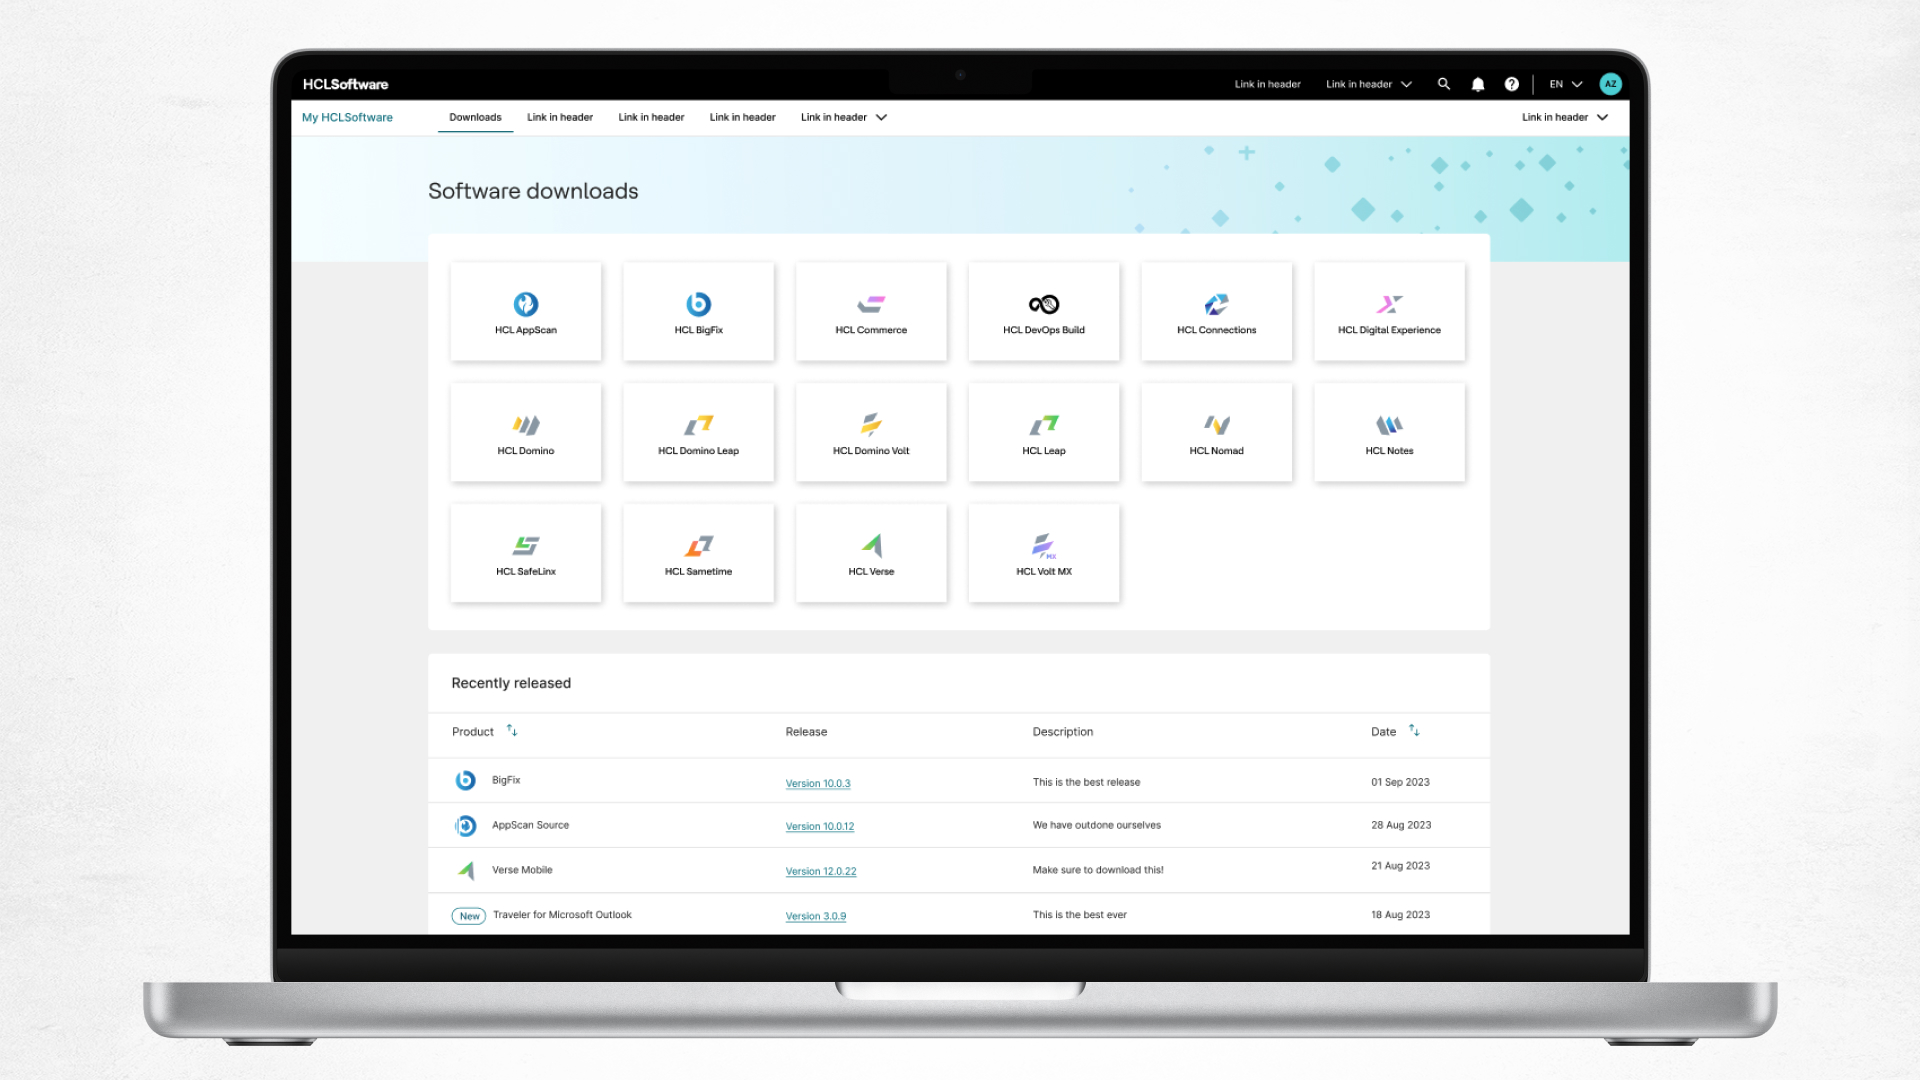The image size is (1920, 1080).
Task: Expand the EN language dropdown
Action: click(1566, 84)
